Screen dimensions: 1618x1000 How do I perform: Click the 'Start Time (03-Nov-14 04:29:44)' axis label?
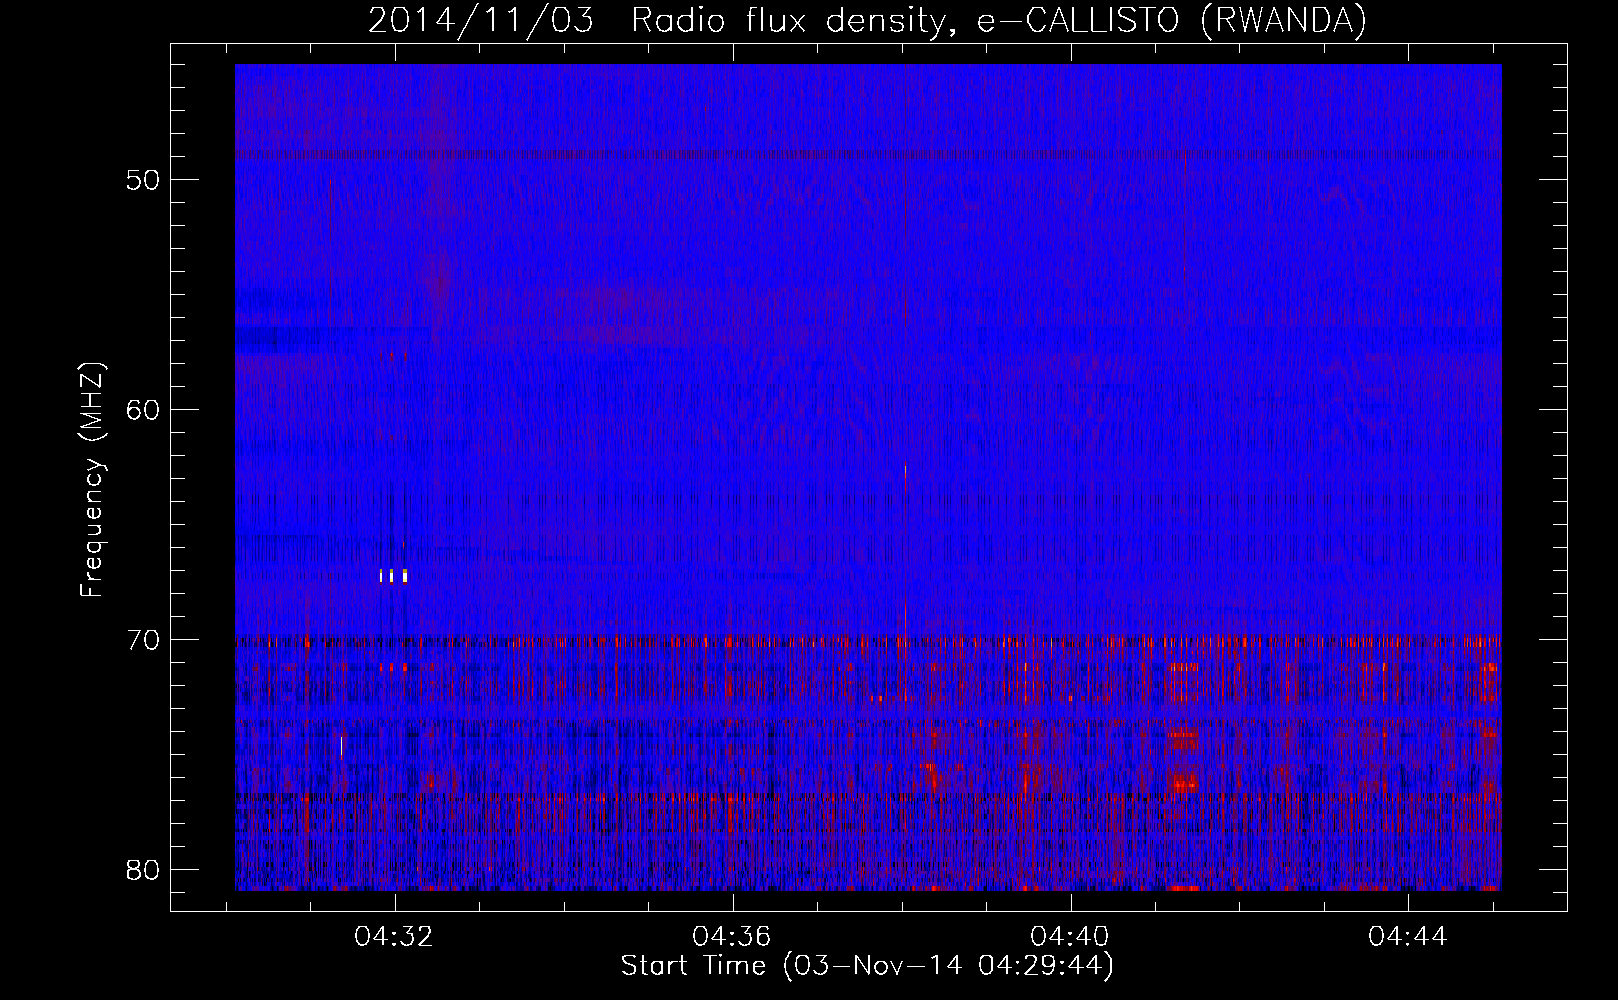click(867, 966)
